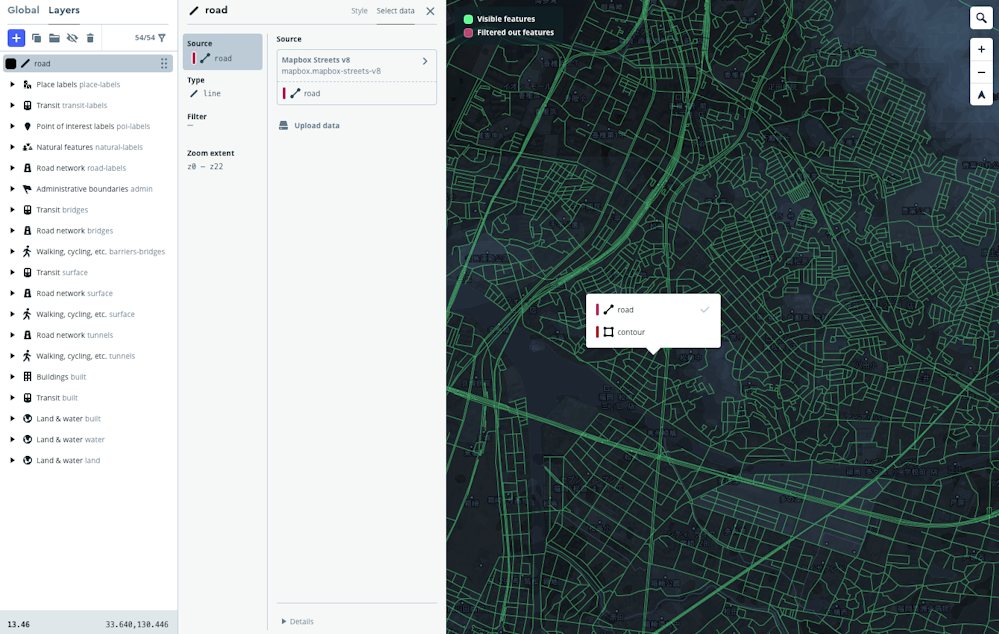The image size is (999, 634).
Task: Select the Transit bridges layer group
Action: pyautogui.click(x=88, y=210)
